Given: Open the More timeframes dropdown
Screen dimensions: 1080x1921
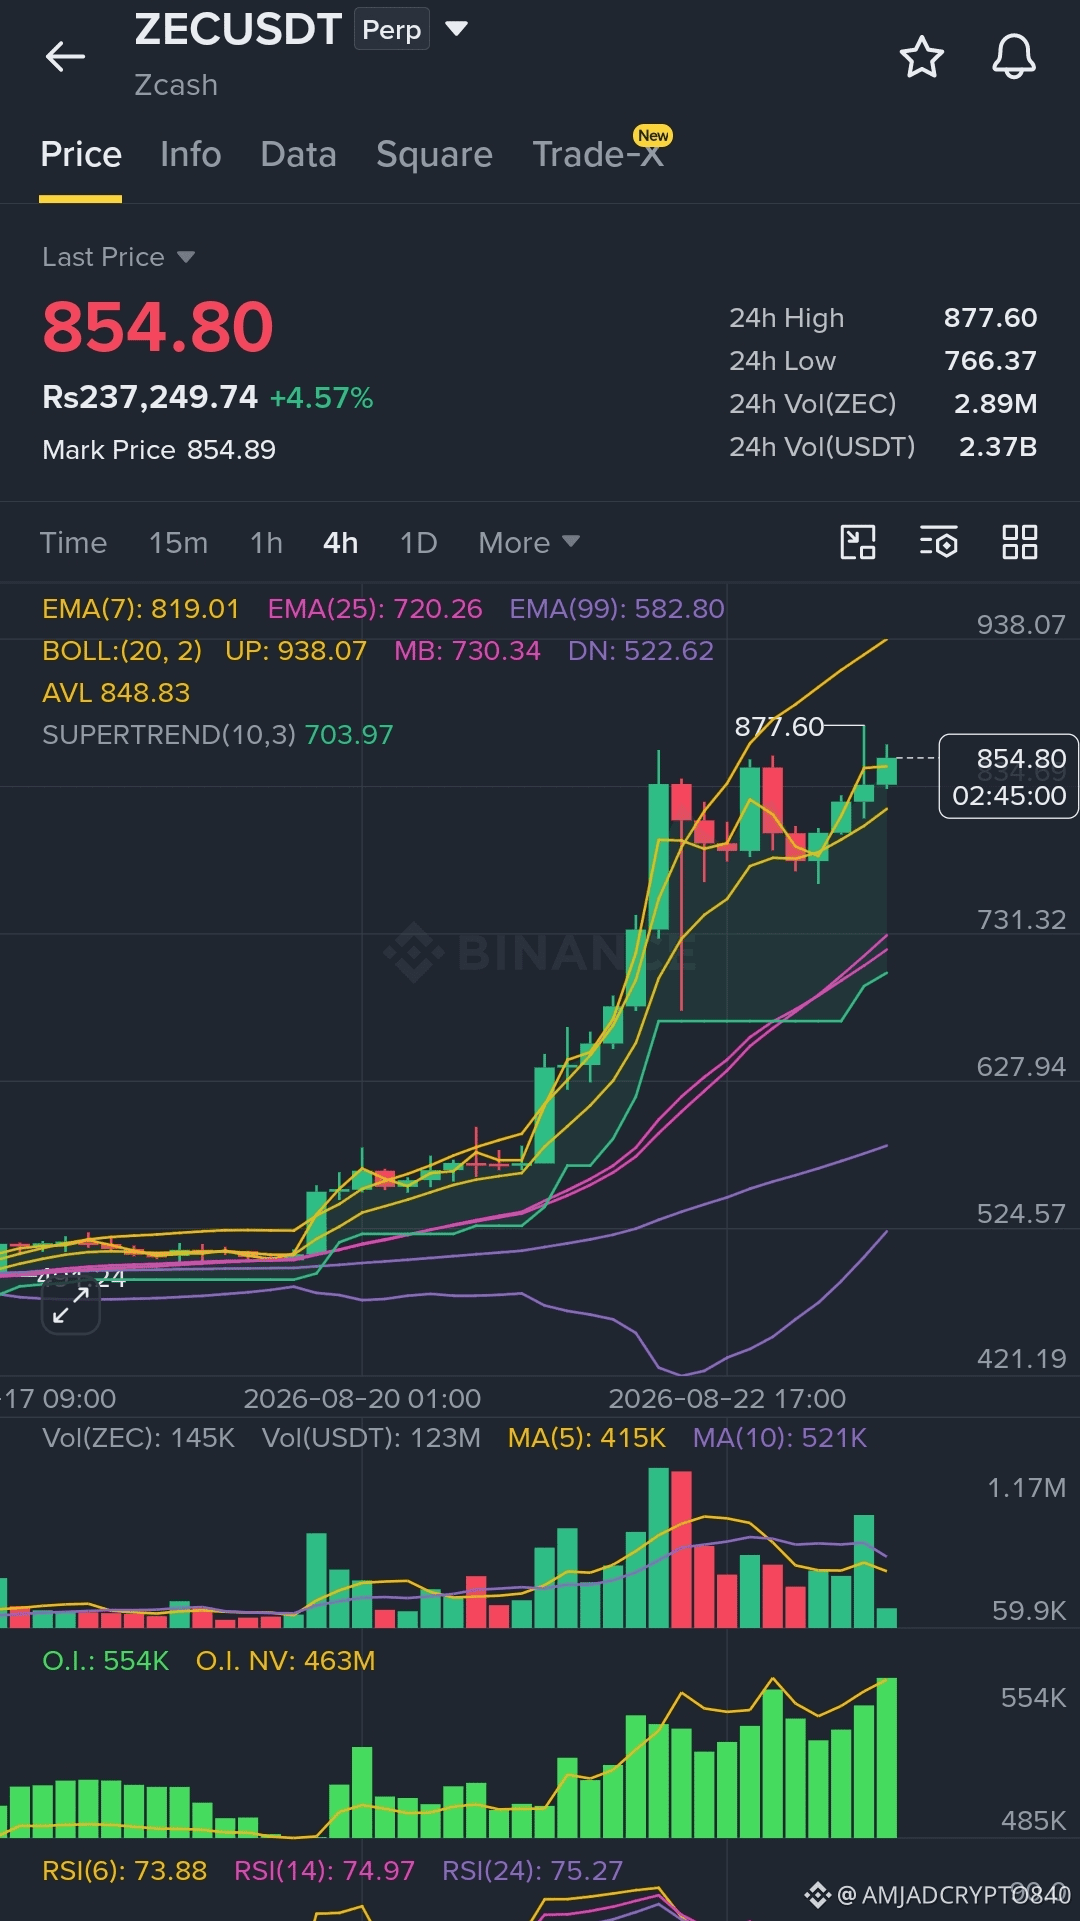Looking at the screenshot, I should pyautogui.click(x=529, y=542).
